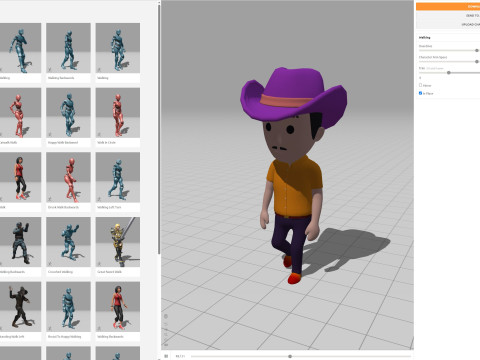480x360 pixels.
Task: Enable the Mirror checkbox
Action: pyautogui.click(x=420, y=85)
